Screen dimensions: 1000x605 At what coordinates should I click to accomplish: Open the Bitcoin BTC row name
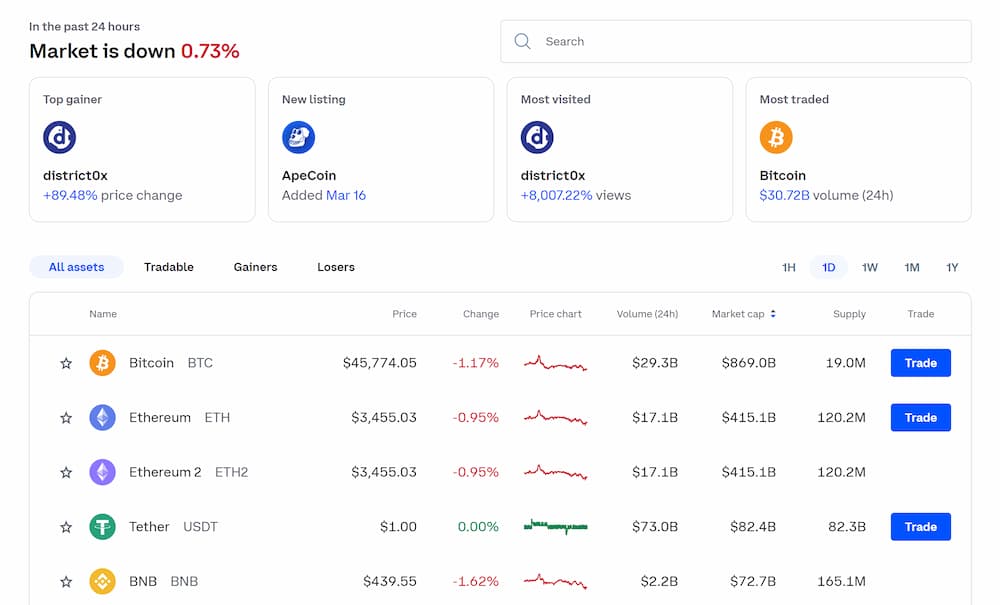point(171,363)
